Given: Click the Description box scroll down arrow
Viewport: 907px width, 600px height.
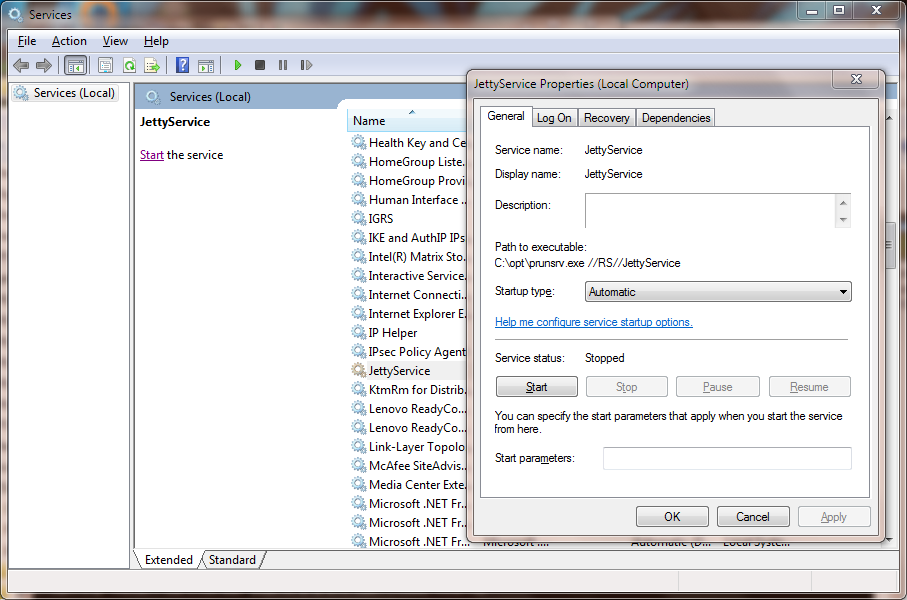Looking at the screenshot, I should [843, 220].
